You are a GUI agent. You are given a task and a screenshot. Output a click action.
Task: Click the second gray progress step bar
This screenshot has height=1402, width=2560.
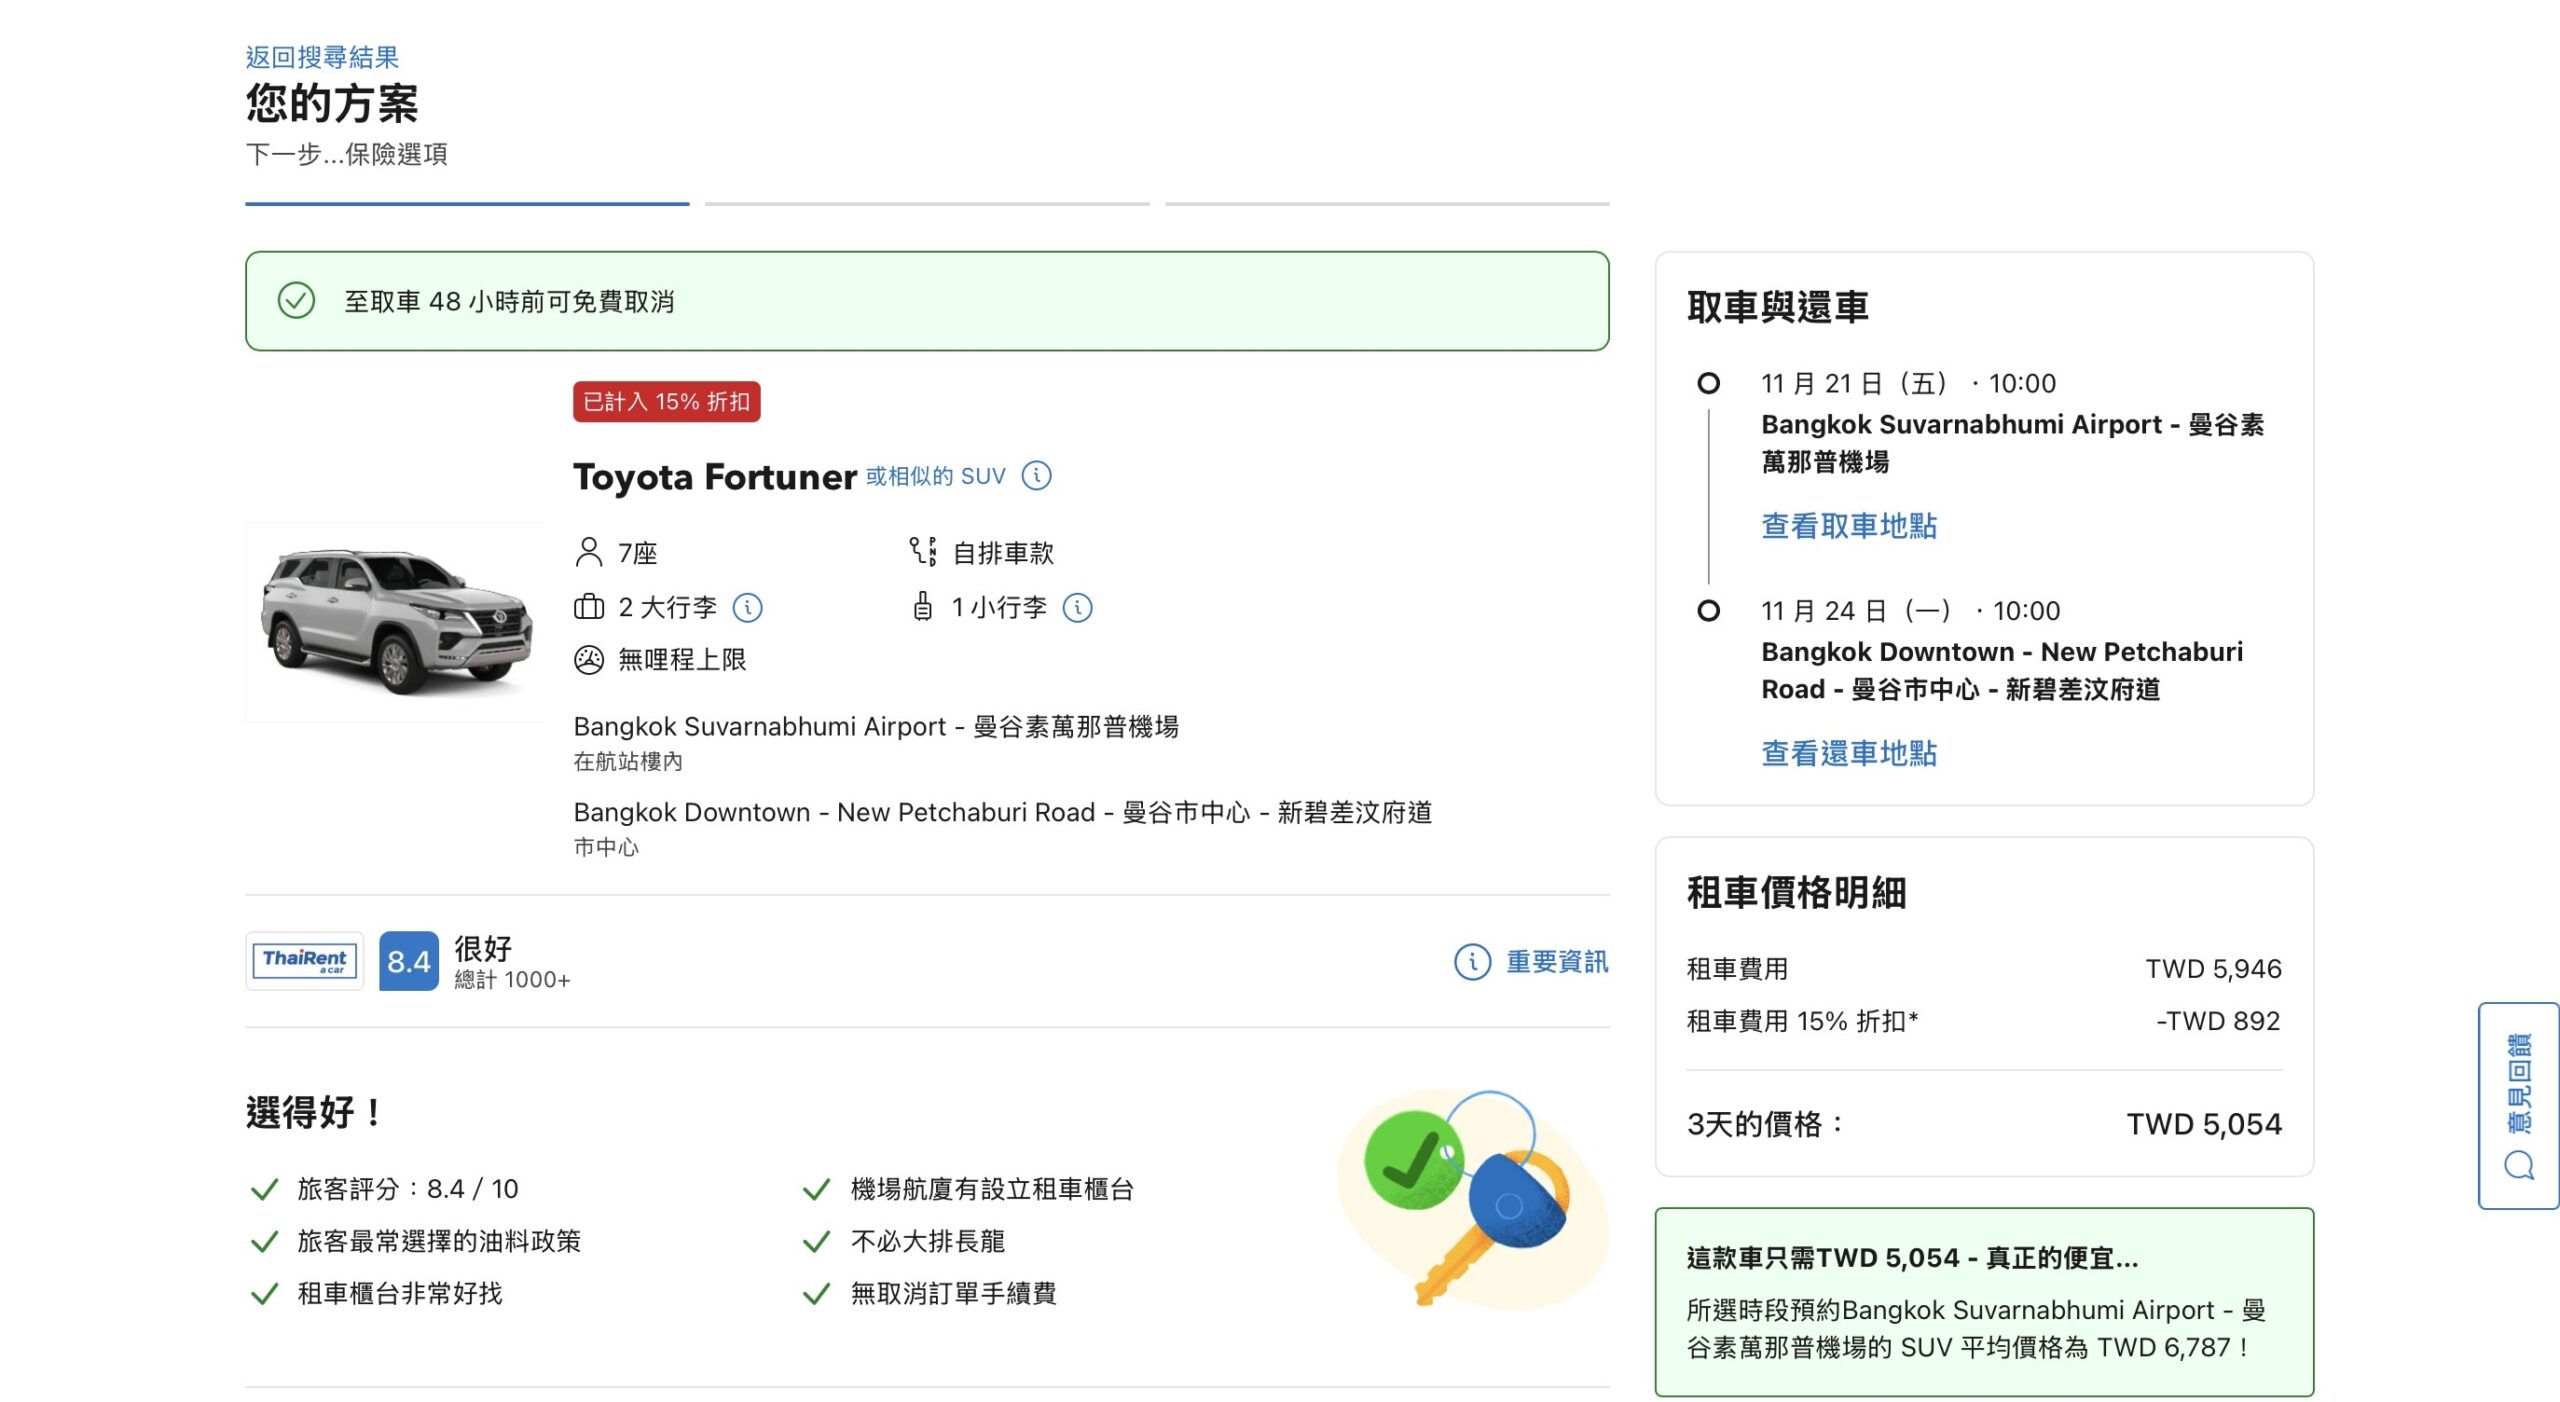[x=927, y=204]
